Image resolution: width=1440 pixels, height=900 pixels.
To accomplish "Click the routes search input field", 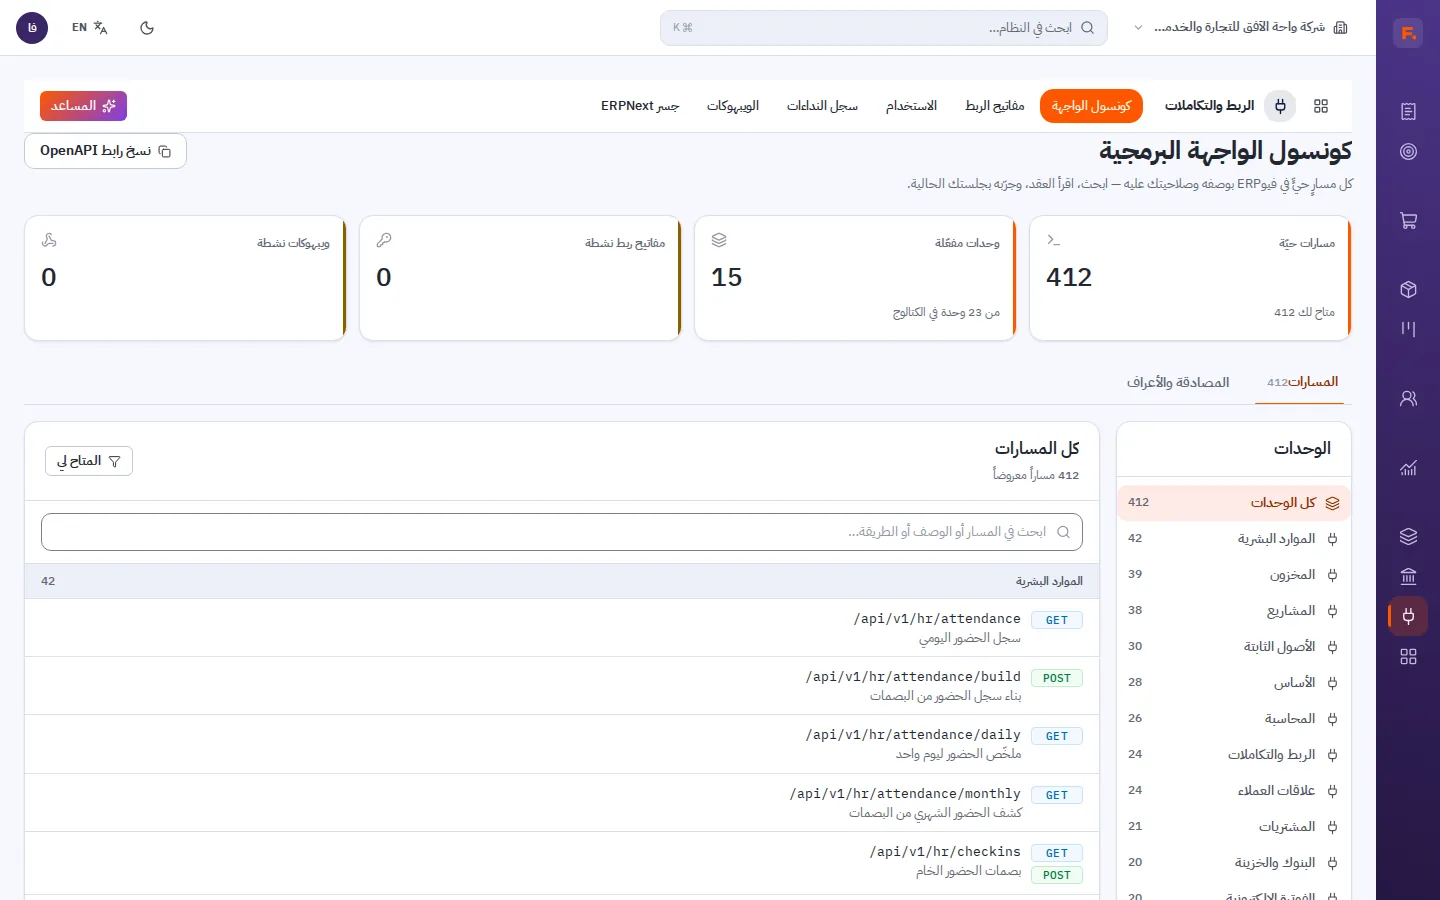I will click(x=562, y=532).
